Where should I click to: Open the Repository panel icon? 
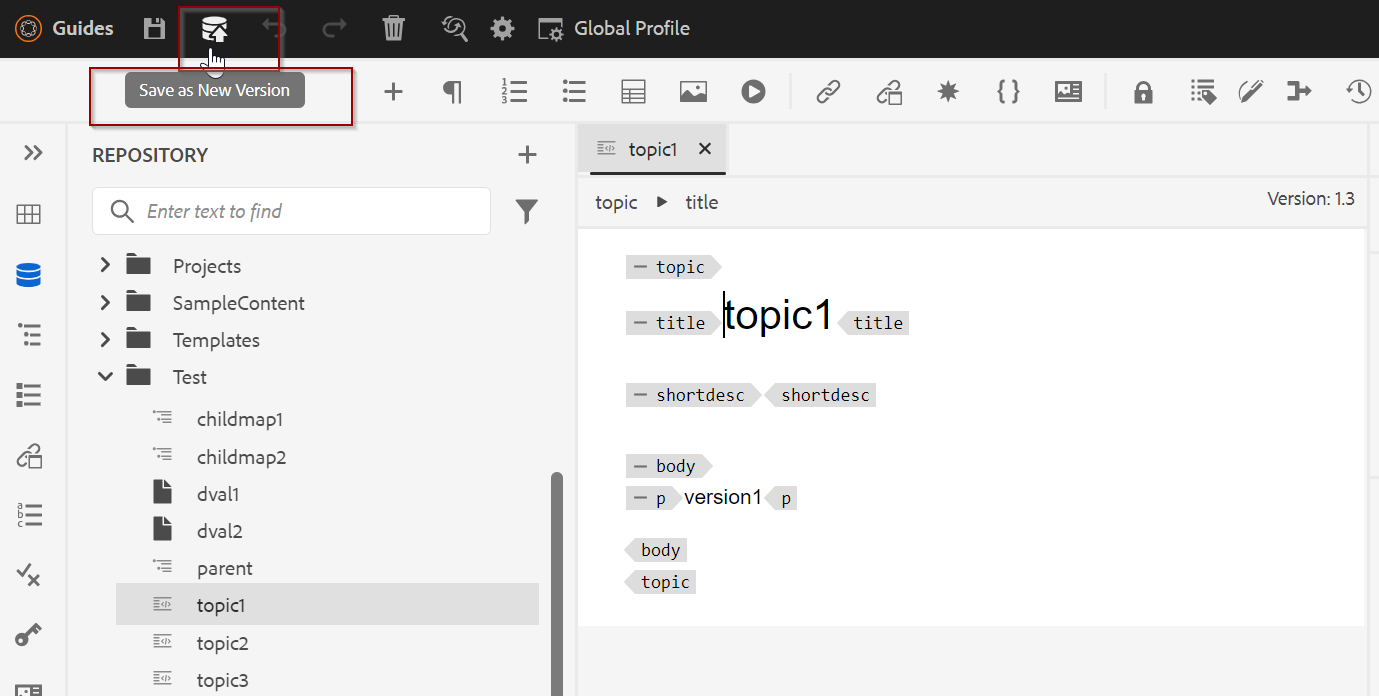pyautogui.click(x=28, y=274)
